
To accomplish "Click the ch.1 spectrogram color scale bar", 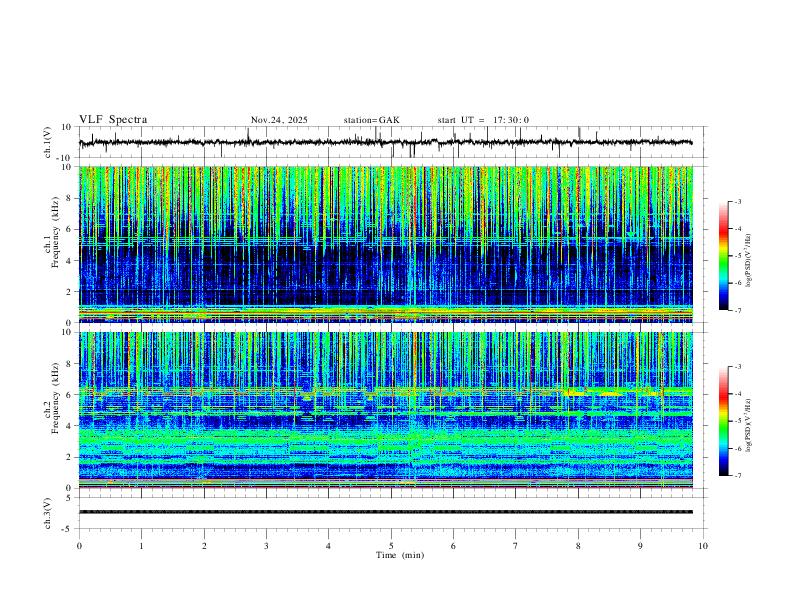I will pyautogui.click(x=723, y=256).
